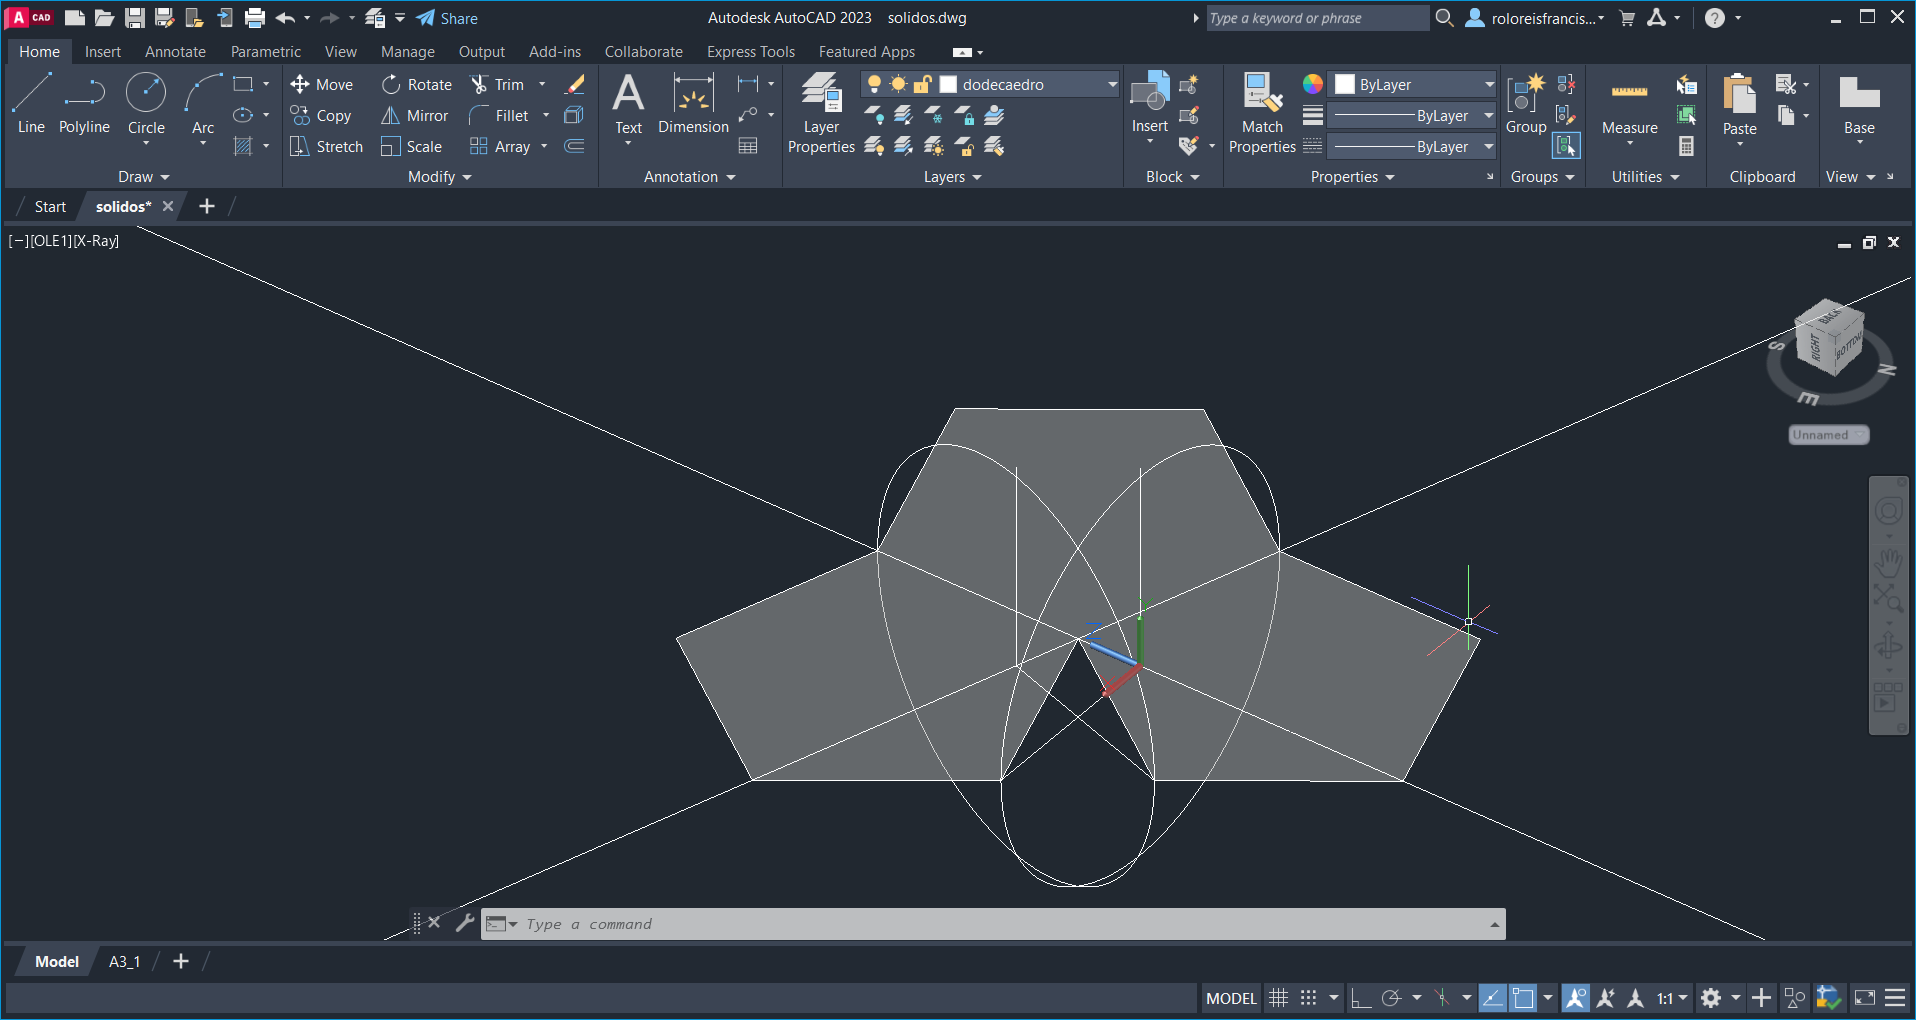The height and width of the screenshot is (1020, 1916).
Task: Click the Share button
Action: point(447,18)
